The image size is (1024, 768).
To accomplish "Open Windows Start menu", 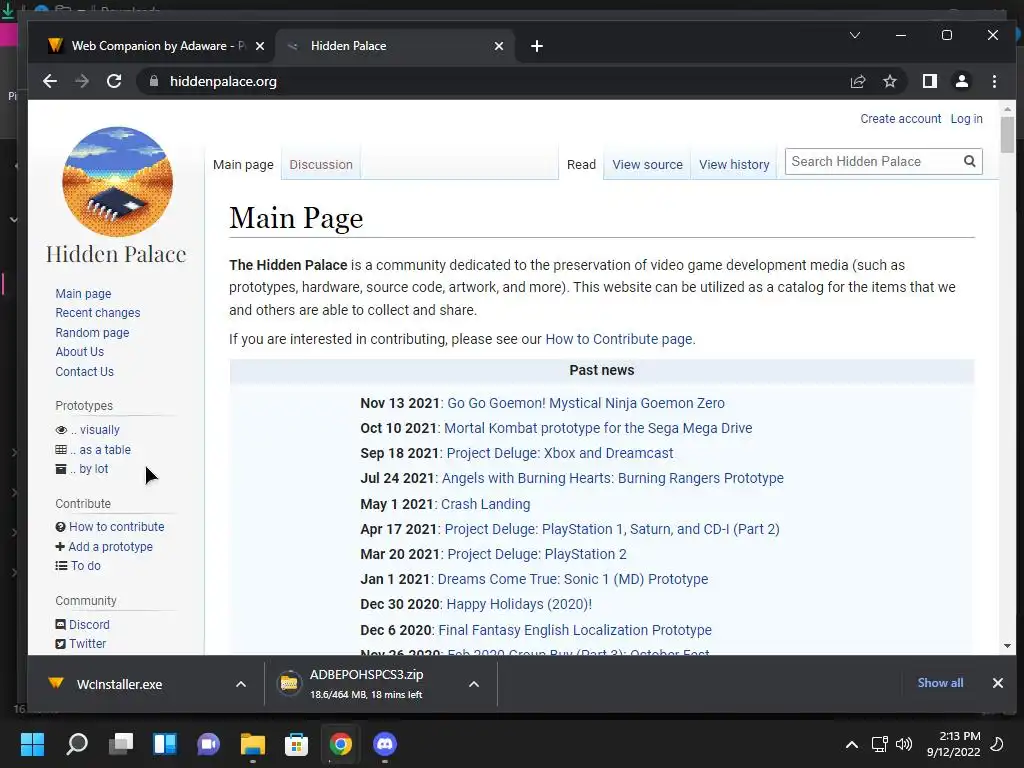I will (x=32, y=744).
